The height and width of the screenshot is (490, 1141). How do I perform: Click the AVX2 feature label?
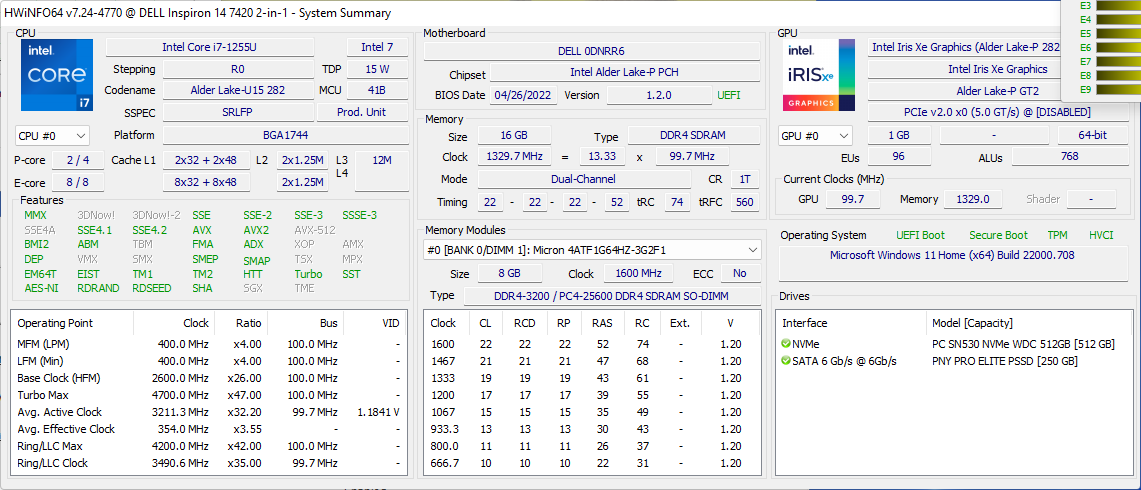[x=256, y=230]
